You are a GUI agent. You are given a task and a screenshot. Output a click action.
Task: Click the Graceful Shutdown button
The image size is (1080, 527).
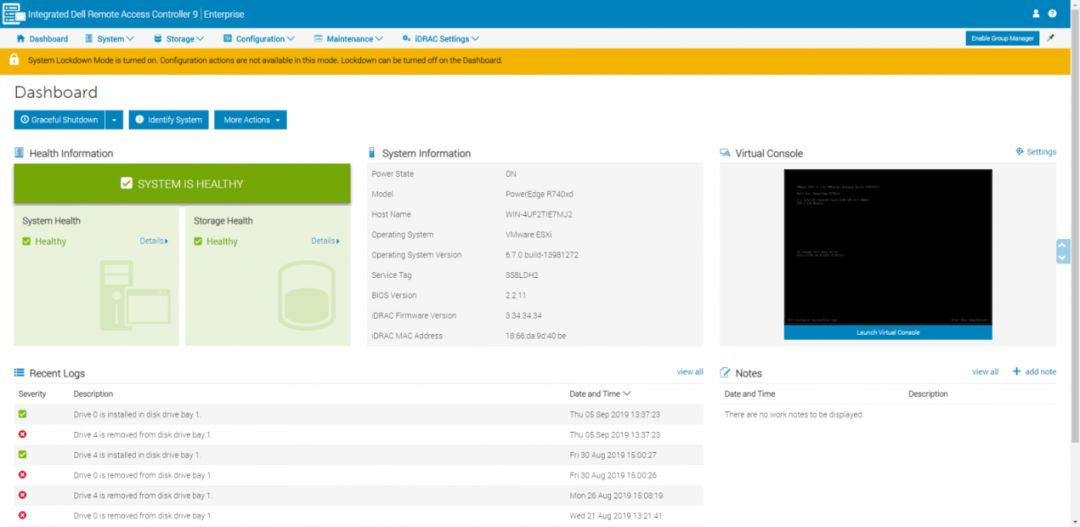pos(59,120)
